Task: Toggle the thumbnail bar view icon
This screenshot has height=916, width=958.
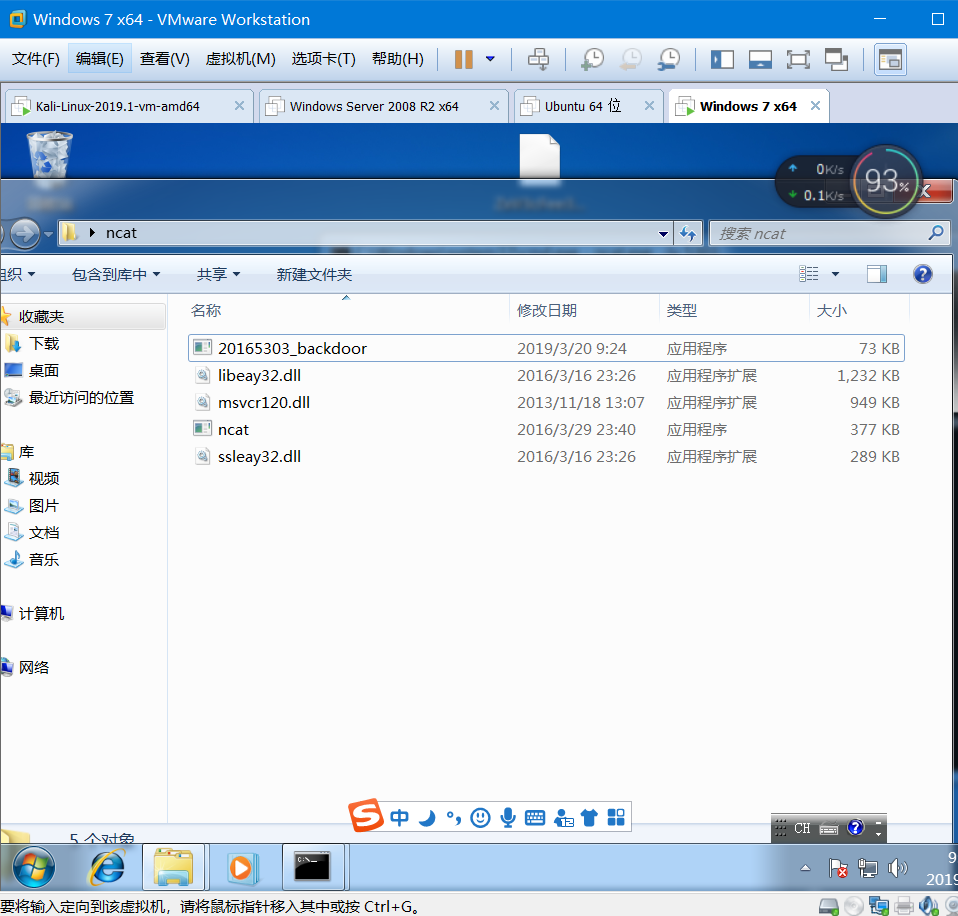Action: (760, 59)
